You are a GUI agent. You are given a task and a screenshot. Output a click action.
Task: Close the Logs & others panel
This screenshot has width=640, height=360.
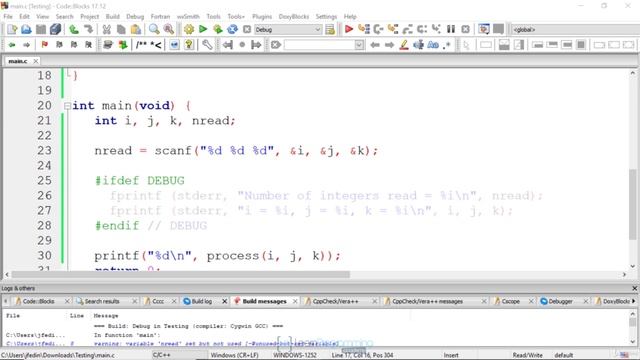(635, 288)
